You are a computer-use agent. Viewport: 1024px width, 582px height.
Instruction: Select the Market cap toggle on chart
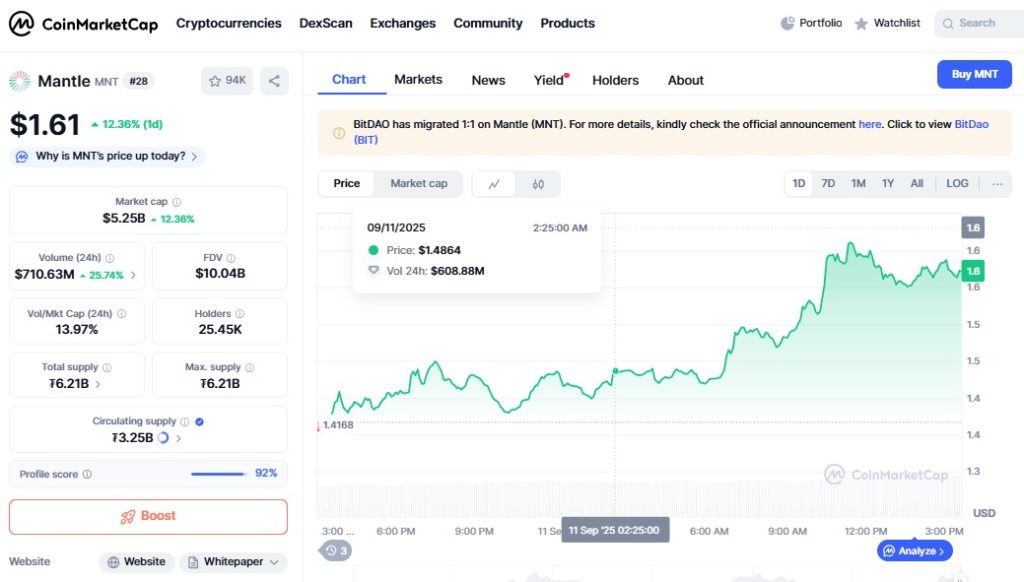point(419,184)
